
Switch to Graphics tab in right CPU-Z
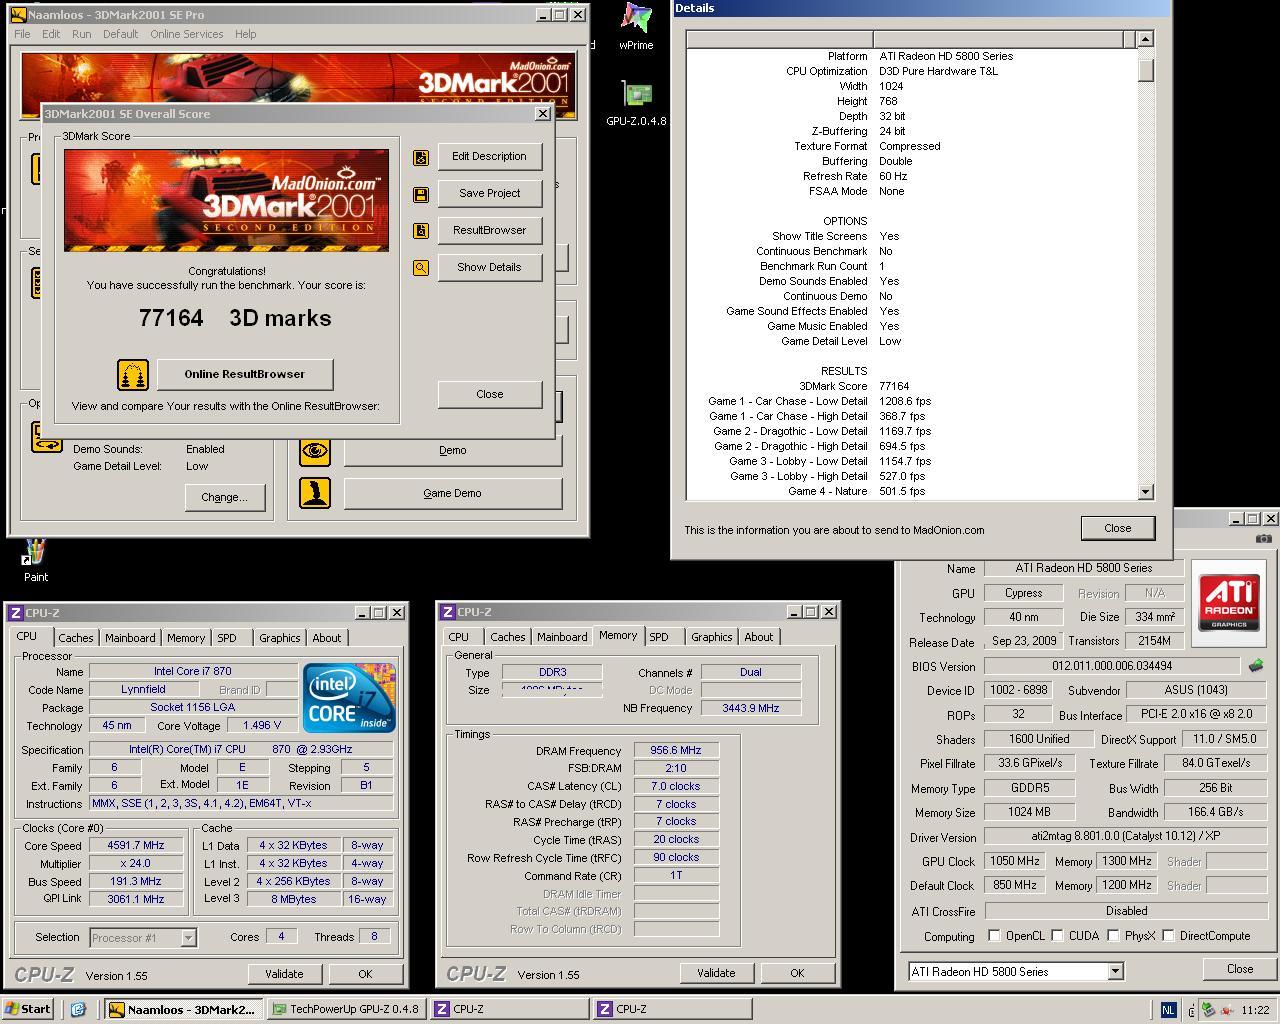712,637
